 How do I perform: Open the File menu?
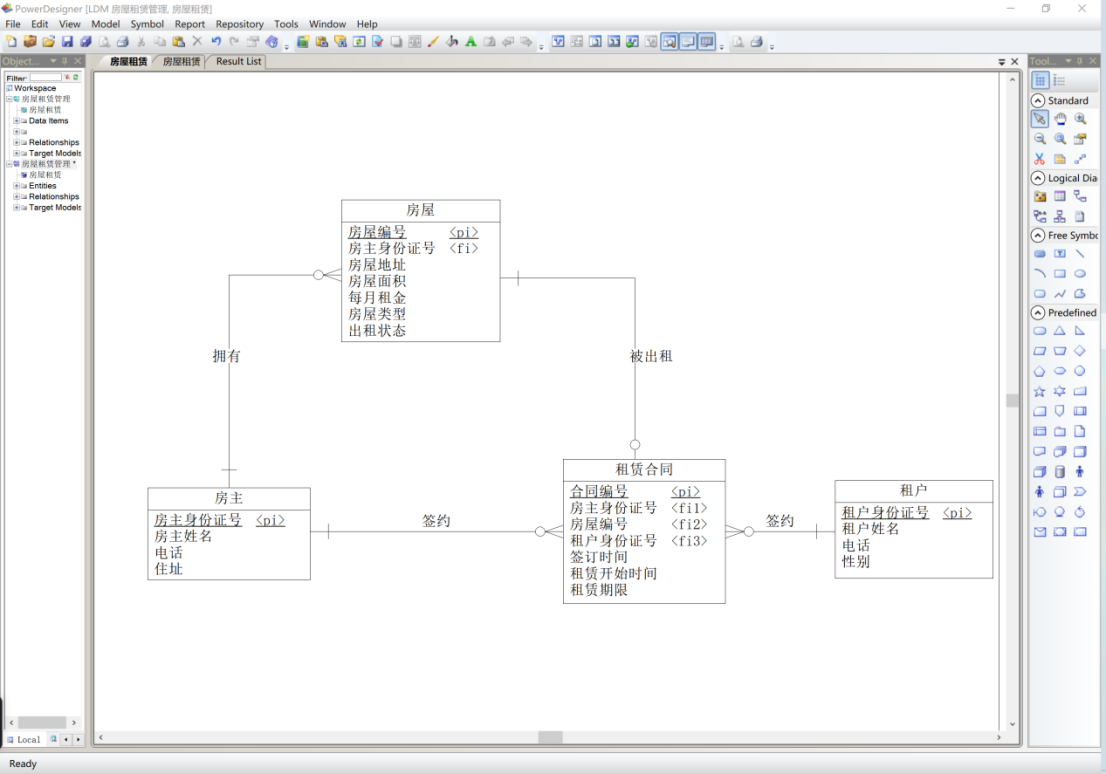coord(13,24)
